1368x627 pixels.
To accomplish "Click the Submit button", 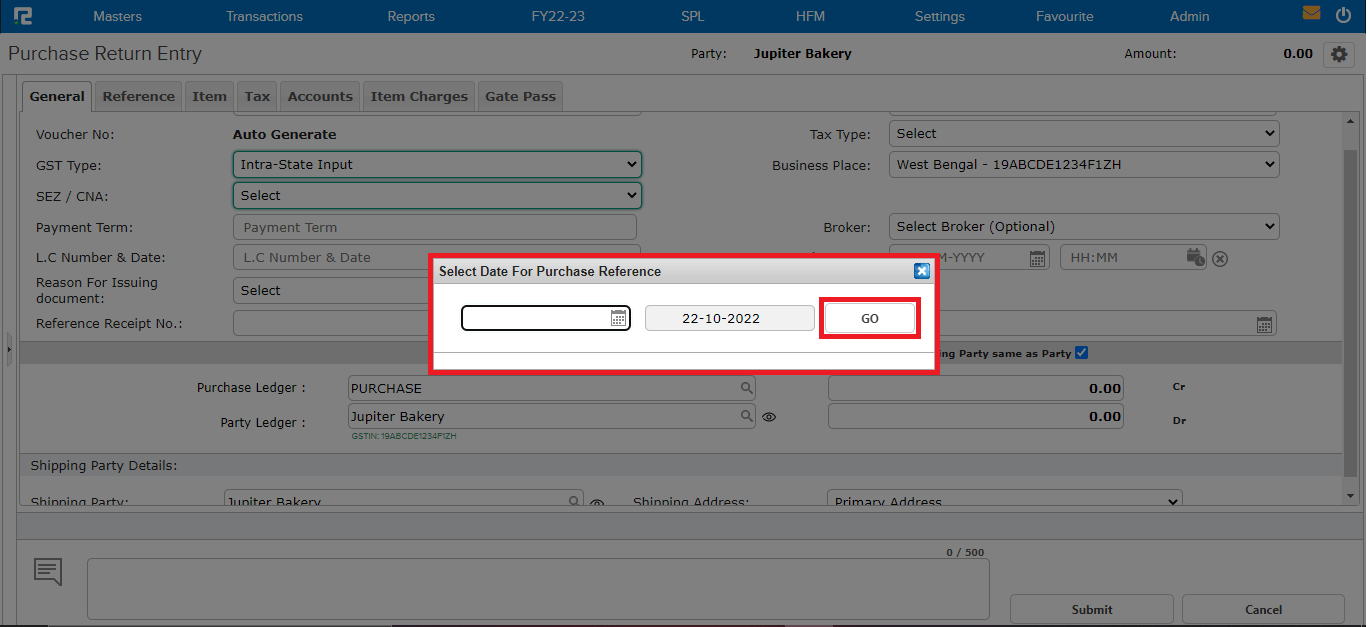I will tap(1091, 609).
